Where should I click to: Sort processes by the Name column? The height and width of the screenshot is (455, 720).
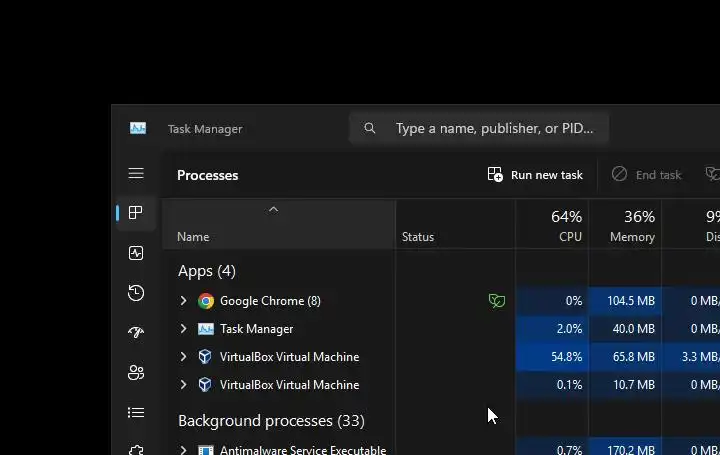tap(193, 237)
